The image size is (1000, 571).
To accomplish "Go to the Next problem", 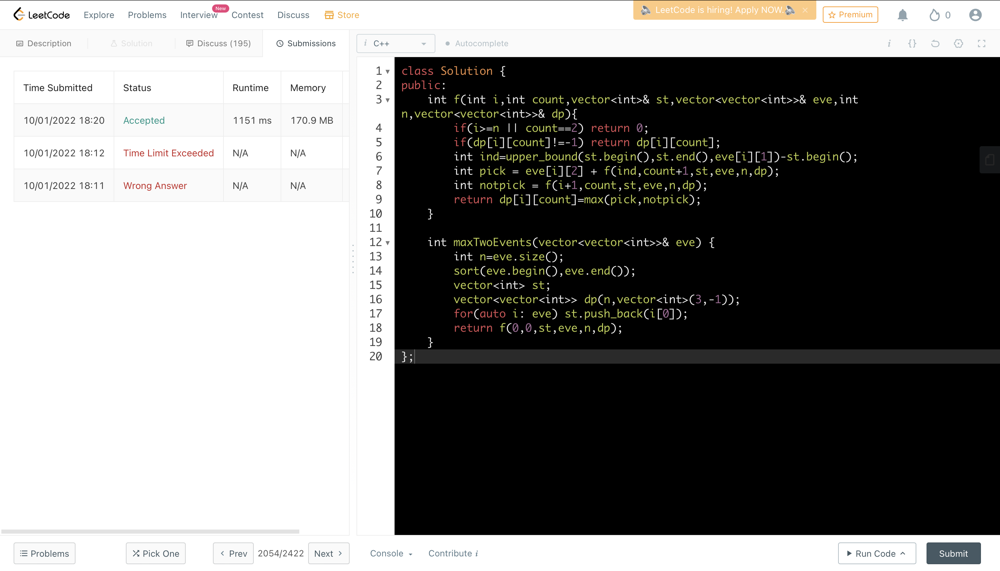I will click(x=328, y=553).
